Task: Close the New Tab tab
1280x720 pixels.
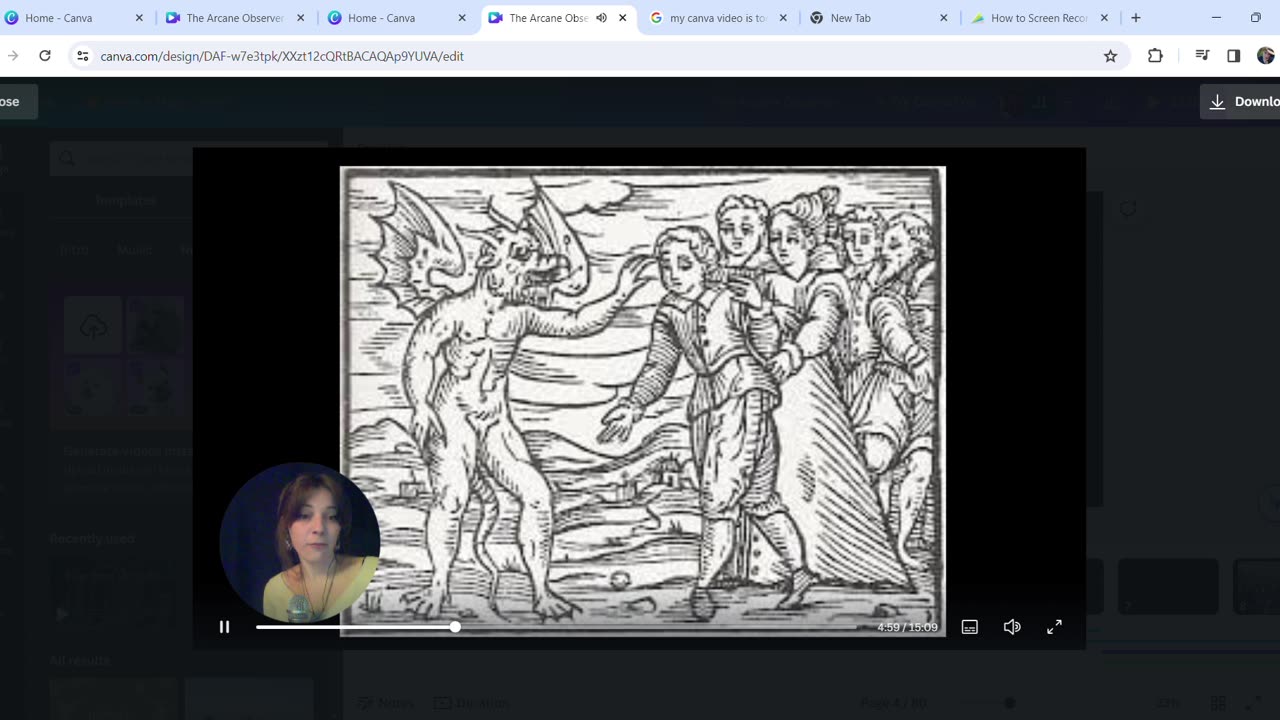Action: coord(944,18)
